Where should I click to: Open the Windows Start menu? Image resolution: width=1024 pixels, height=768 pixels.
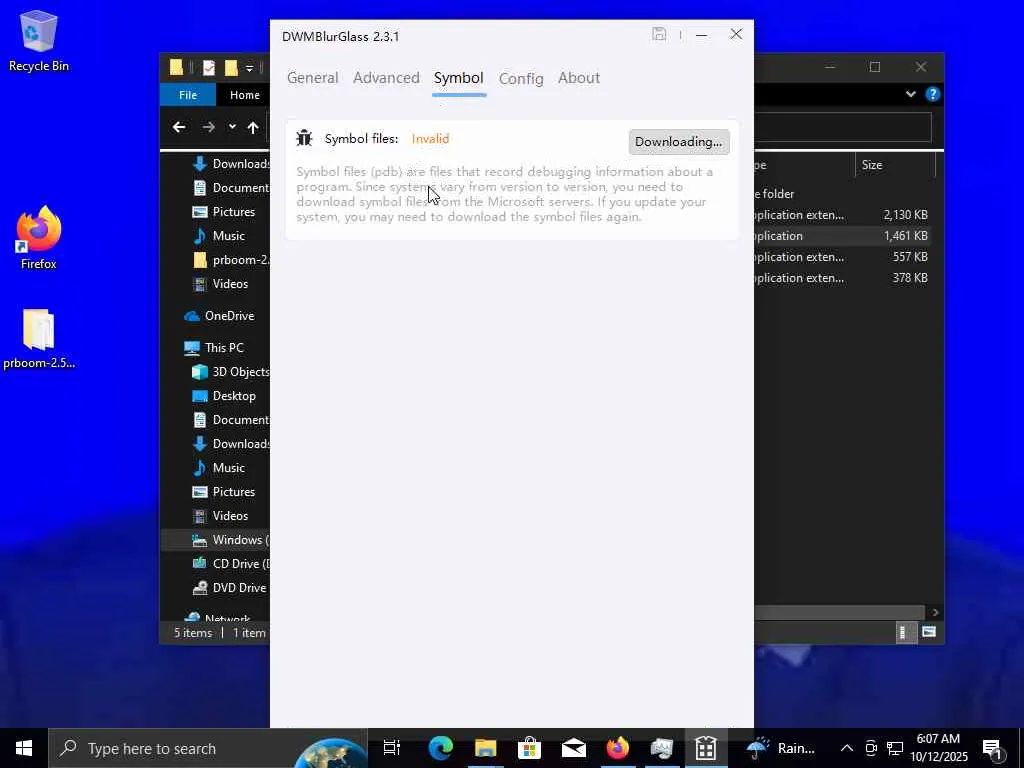tap(24, 748)
